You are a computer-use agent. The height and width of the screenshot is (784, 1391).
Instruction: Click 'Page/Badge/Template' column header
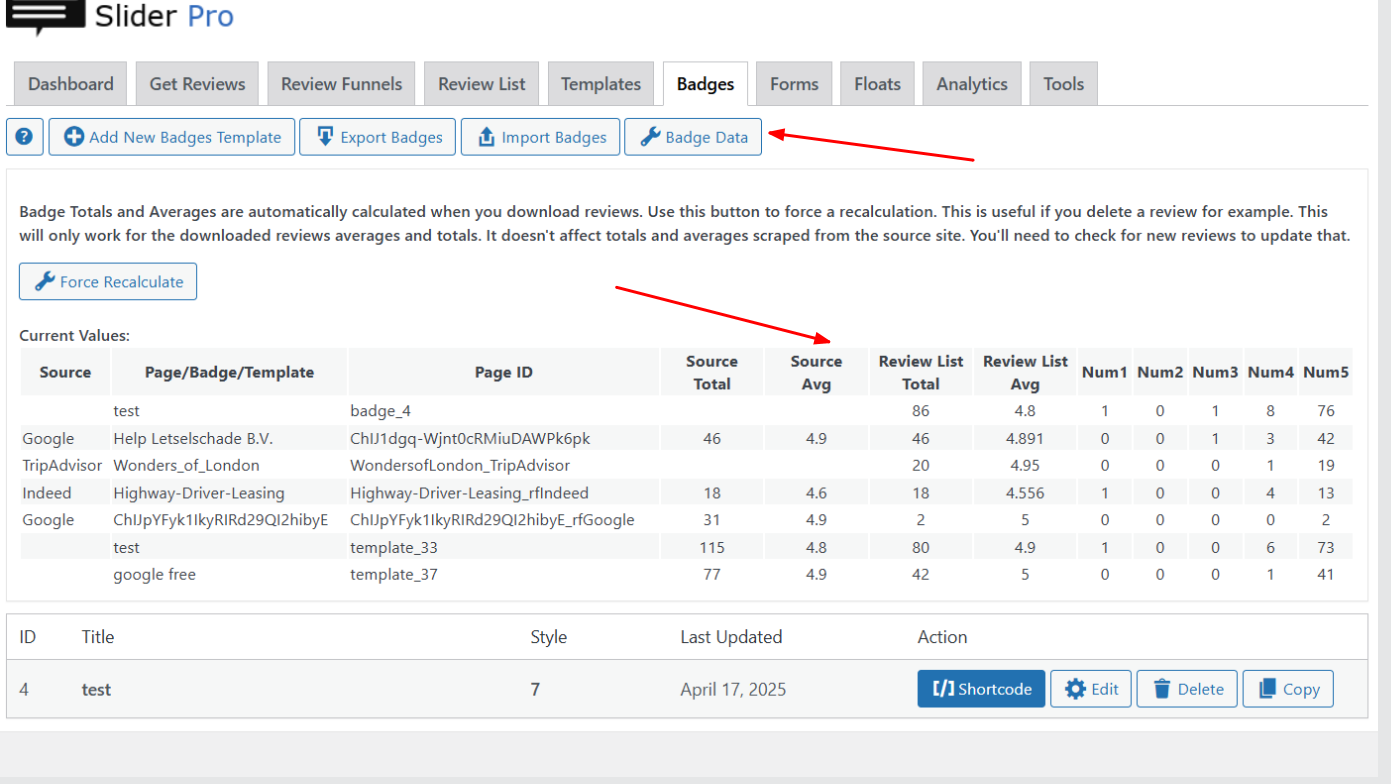point(229,372)
